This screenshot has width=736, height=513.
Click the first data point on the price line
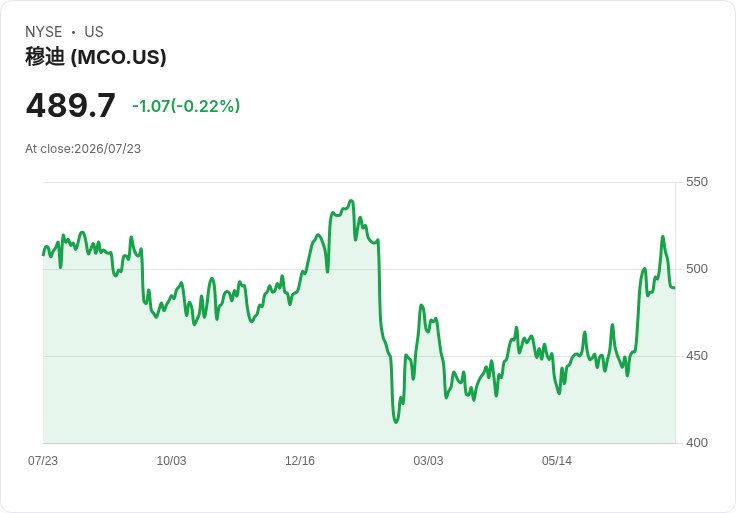[43, 255]
